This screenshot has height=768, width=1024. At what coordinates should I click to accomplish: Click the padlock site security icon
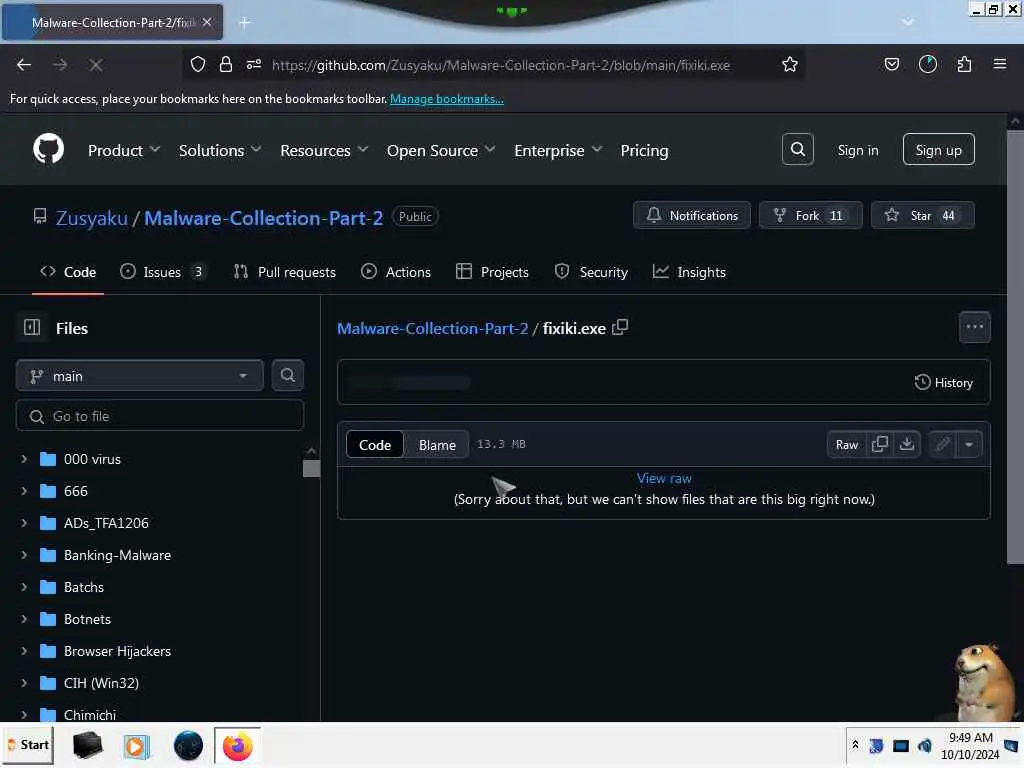click(226, 64)
